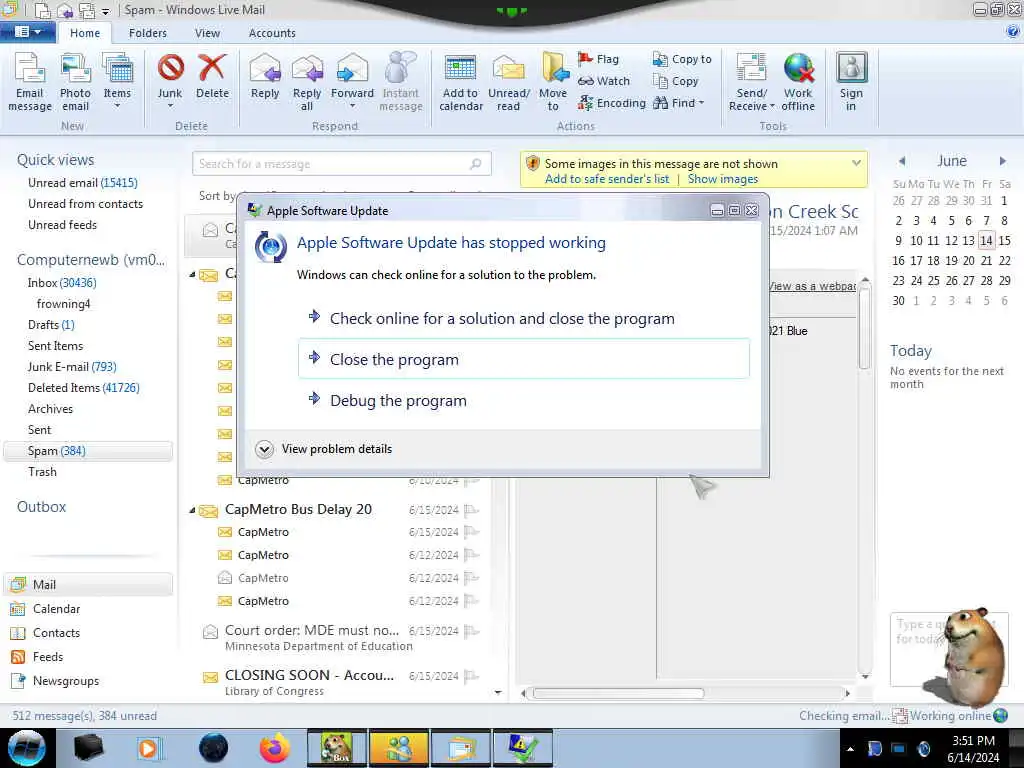1024x768 pixels.
Task: Expand View problem details
Action: 324,449
